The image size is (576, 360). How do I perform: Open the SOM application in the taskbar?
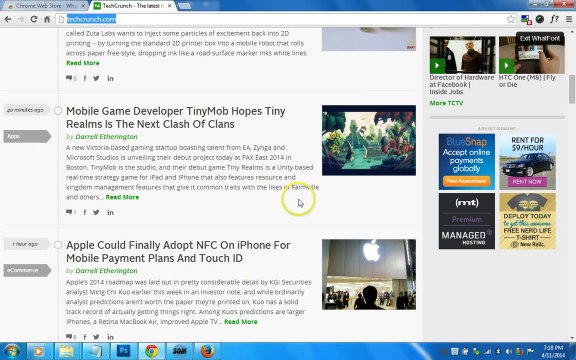(x=180, y=351)
